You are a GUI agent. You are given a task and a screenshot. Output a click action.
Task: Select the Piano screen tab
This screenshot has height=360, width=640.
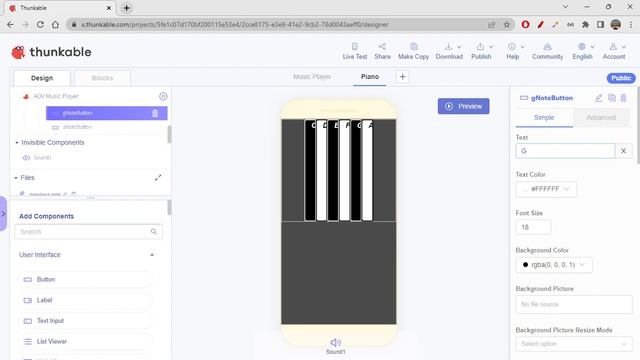(370, 77)
